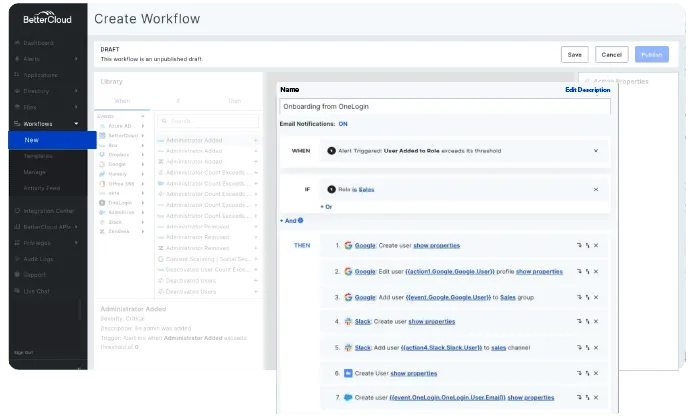The height and width of the screenshot is (420, 690).
Task: Remove the WHEN alert trigger condition
Action: click(x=596, y=151)
